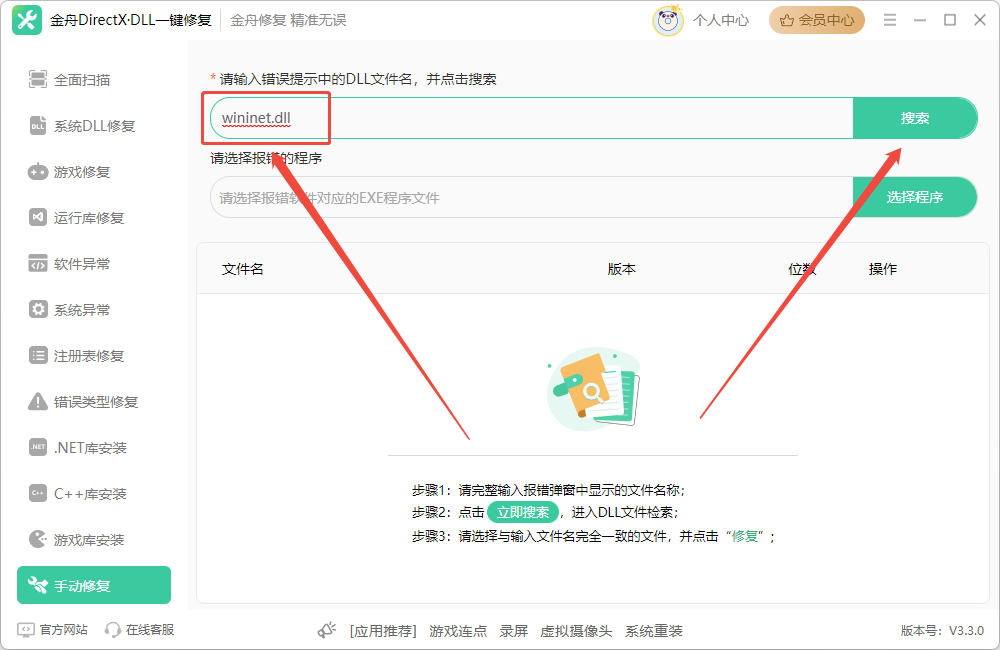Screen dimensions: 1000x650
Task: Click the megaphone announcement icon
Action: 327,630
